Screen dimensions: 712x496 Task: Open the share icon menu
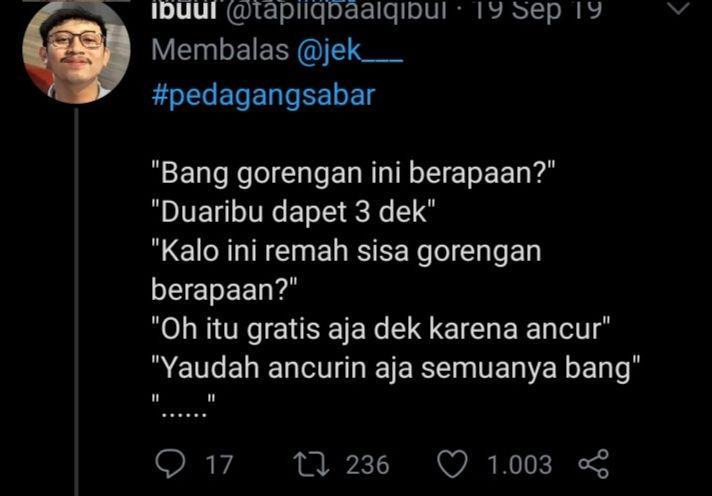593,464
